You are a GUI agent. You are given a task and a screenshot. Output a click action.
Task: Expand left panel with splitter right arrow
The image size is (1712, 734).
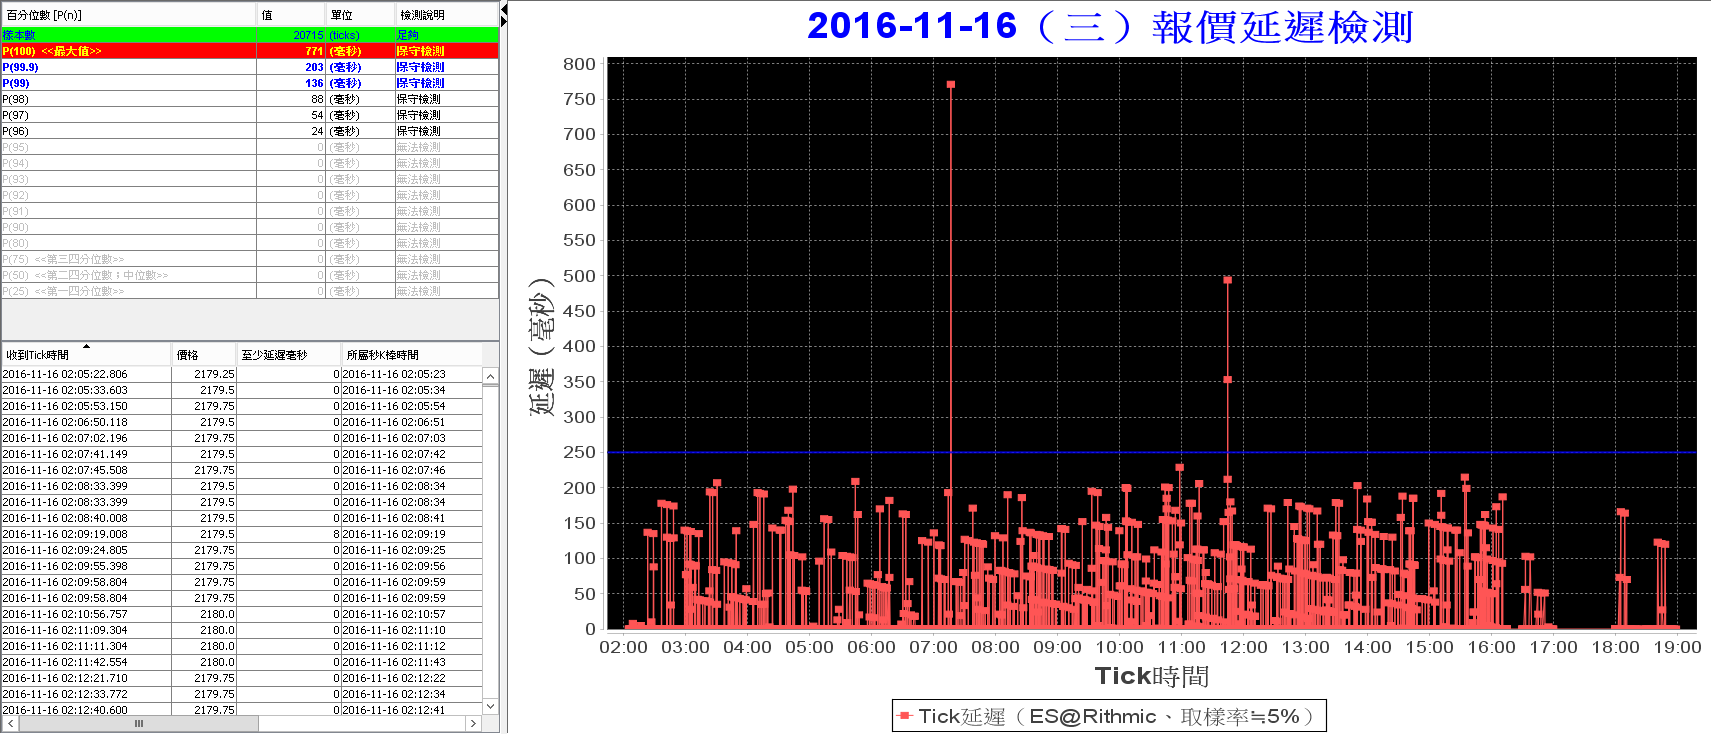point(504,21)
